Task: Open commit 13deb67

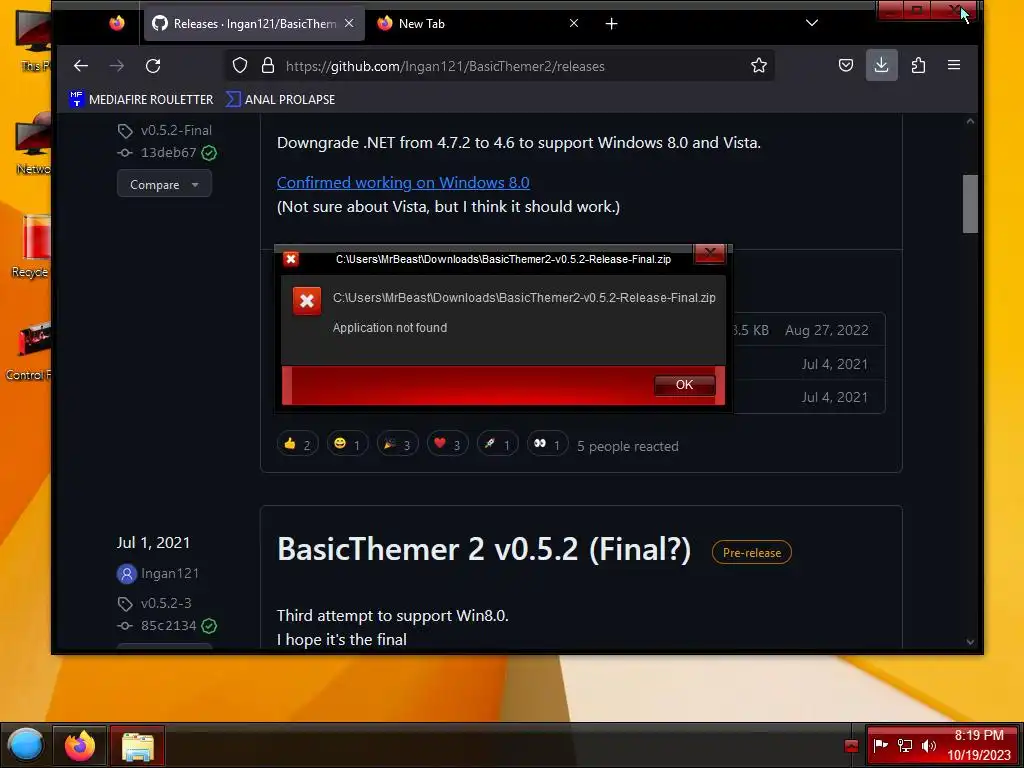Action: point(168,152)
